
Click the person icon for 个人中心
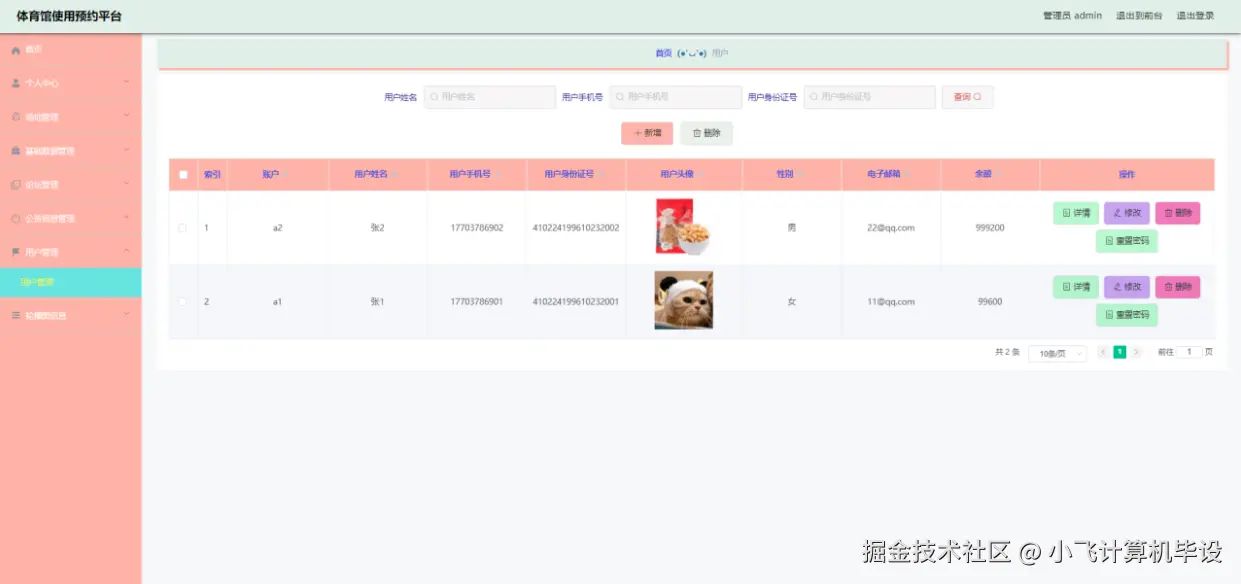[x=15, y=83]
